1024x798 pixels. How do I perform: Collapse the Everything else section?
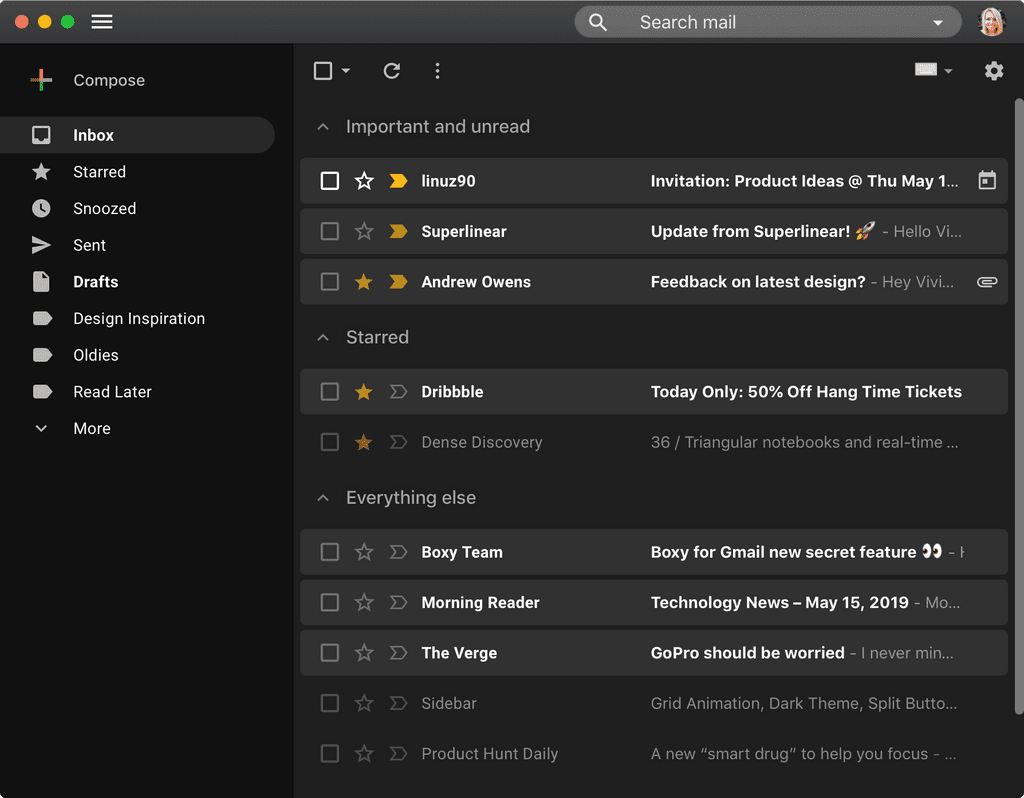(323, 498)
